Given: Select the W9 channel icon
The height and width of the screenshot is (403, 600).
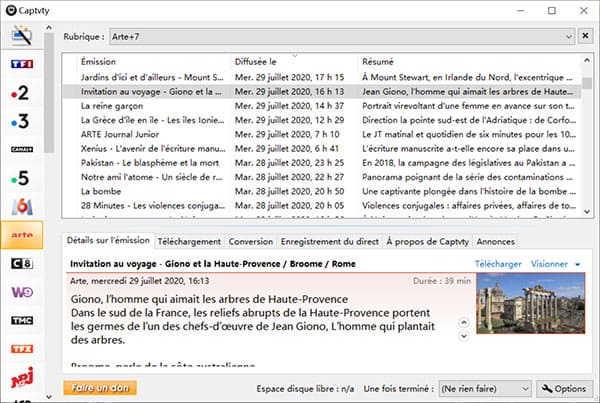Looking at the screenshot, I should [x=22, y=292].
